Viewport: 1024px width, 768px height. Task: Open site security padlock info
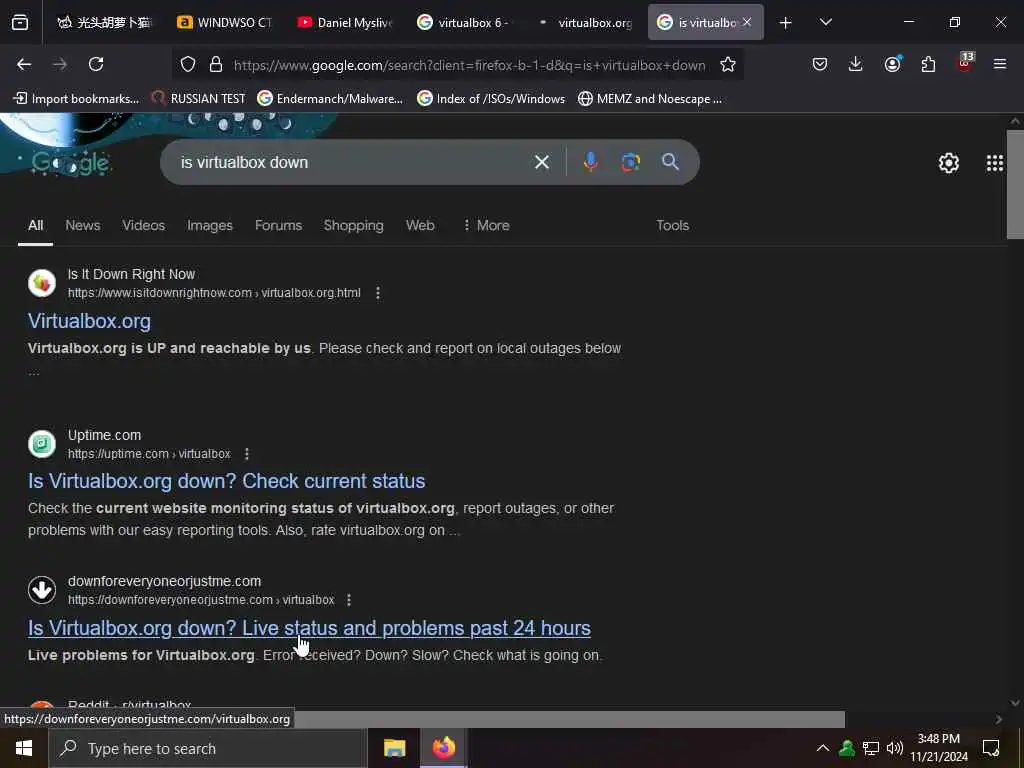coord(216,65)
